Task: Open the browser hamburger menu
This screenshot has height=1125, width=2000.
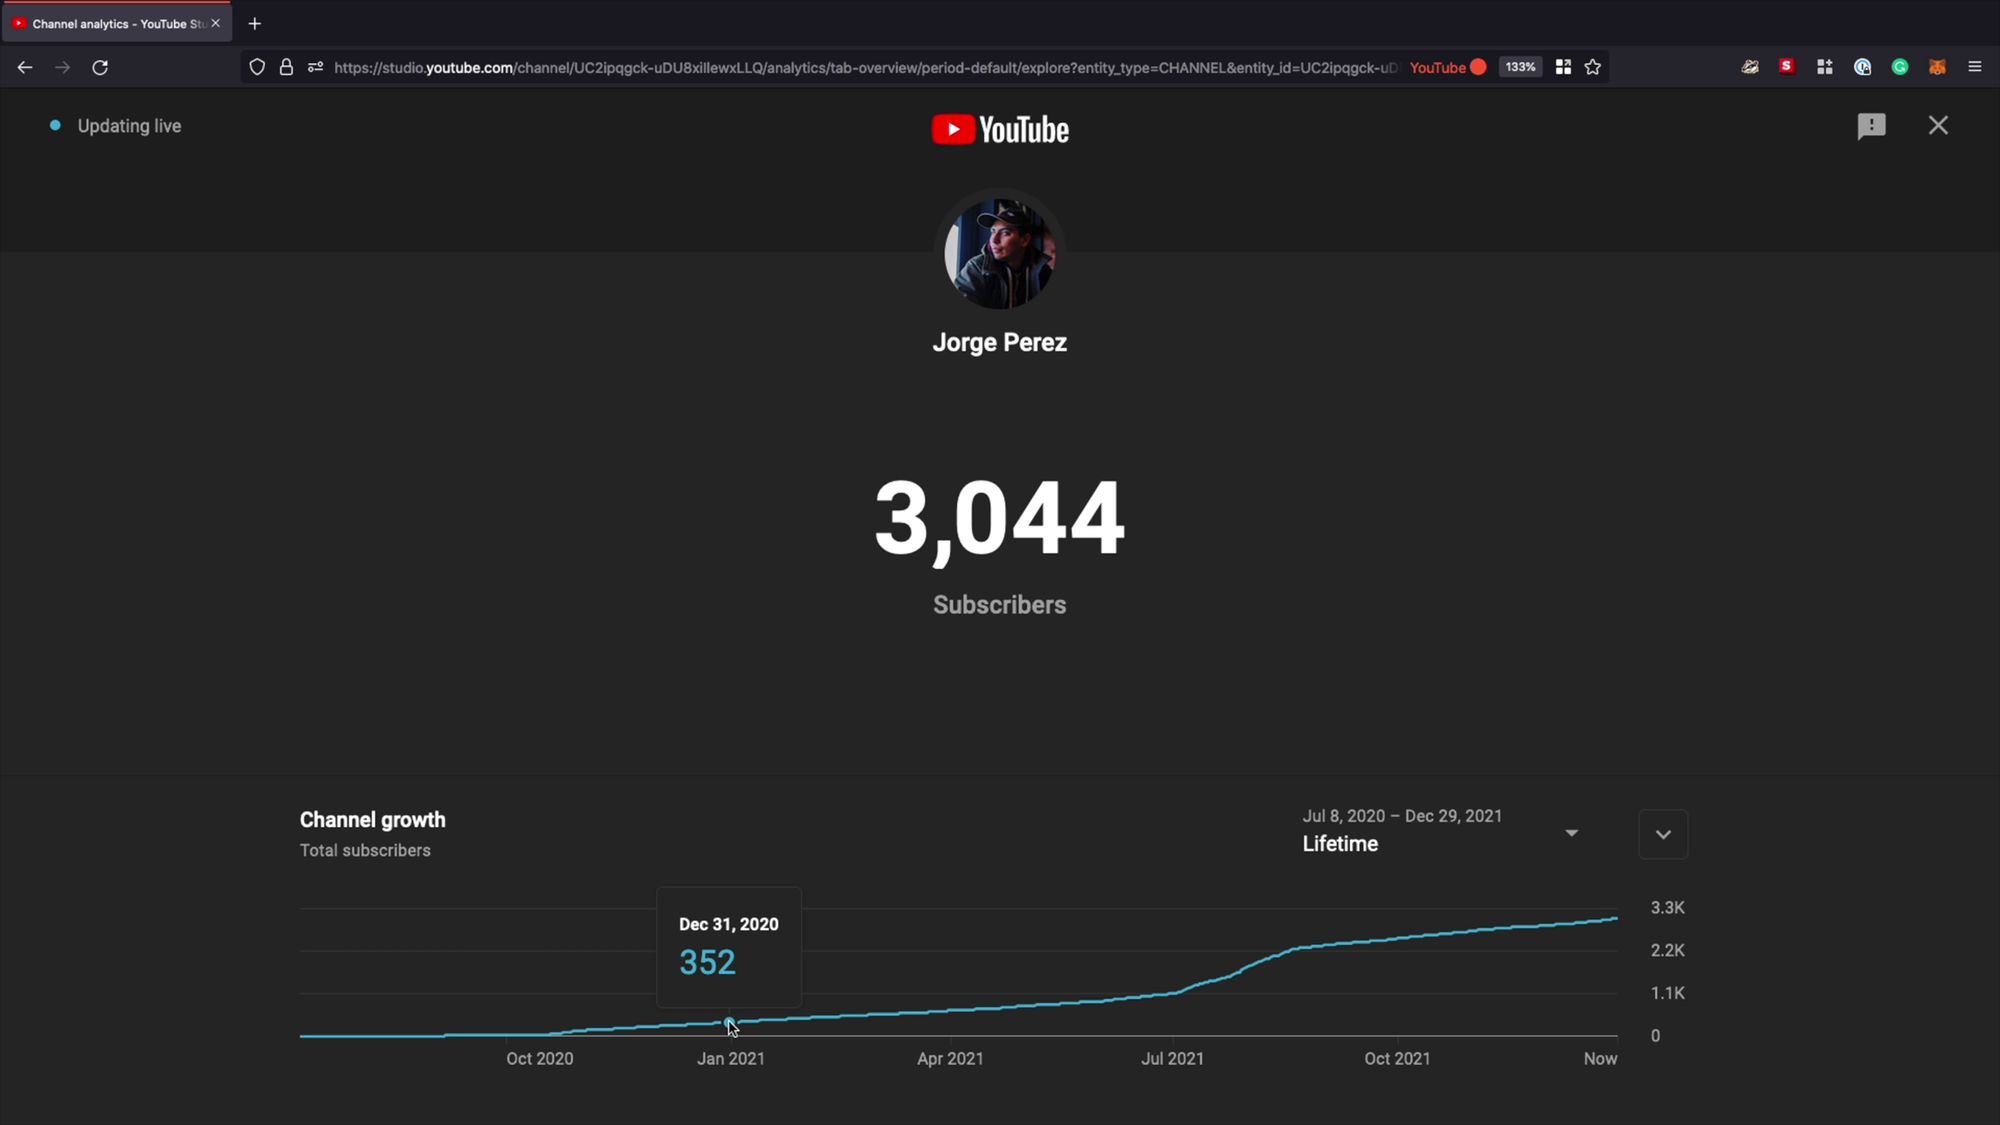Action: (1975, 67)
